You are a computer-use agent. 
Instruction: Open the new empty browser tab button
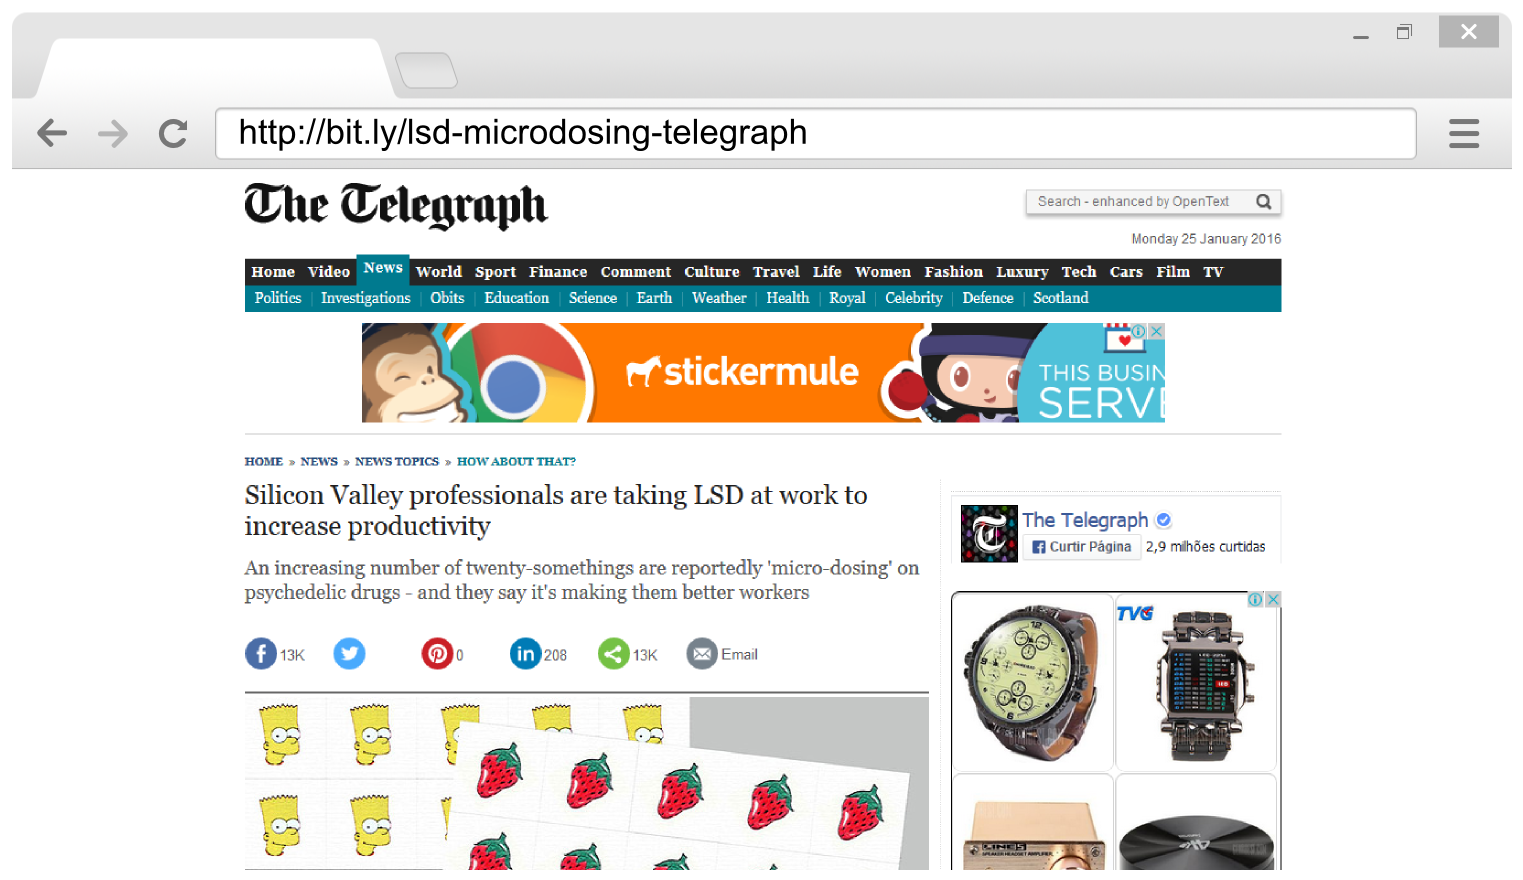point(426,70)
